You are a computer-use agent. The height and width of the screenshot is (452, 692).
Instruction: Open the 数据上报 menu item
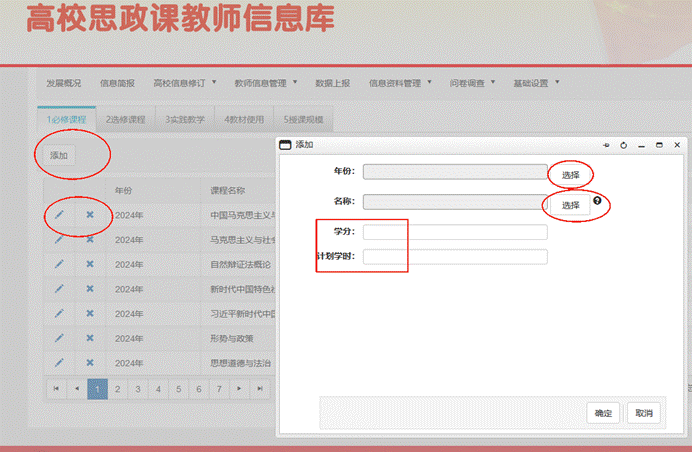[332, 83]
